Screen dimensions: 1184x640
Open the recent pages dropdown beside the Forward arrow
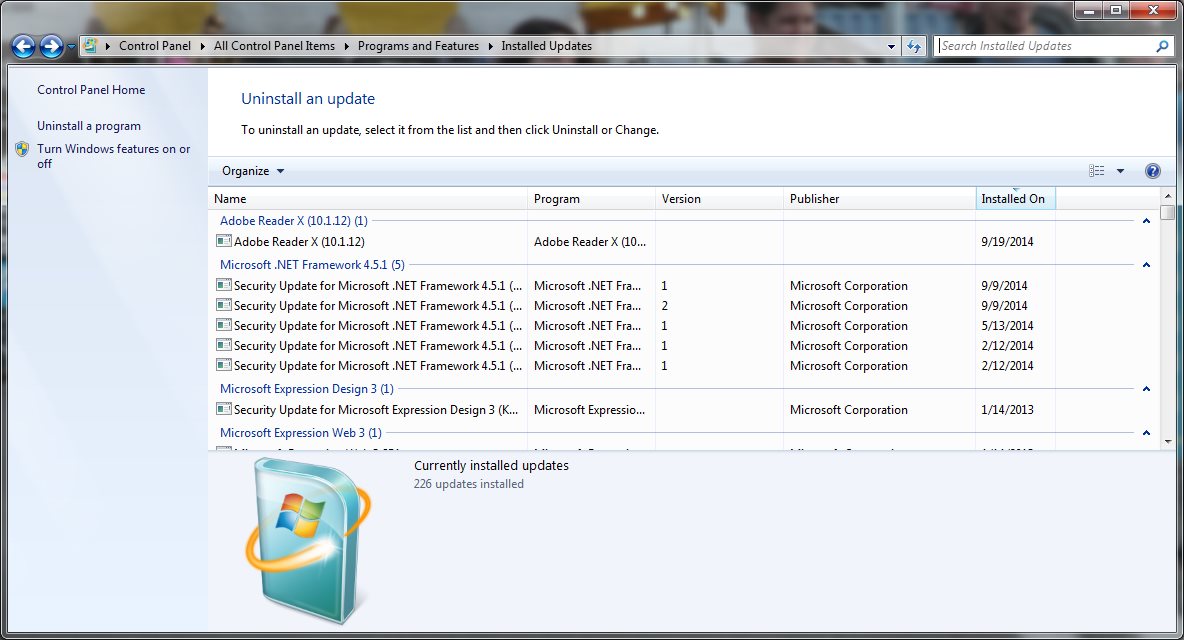[71, 47]
